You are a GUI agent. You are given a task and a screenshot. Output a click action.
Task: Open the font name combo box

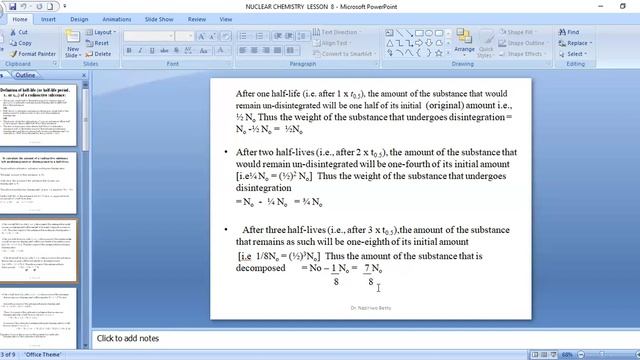[x=149, y=36]
